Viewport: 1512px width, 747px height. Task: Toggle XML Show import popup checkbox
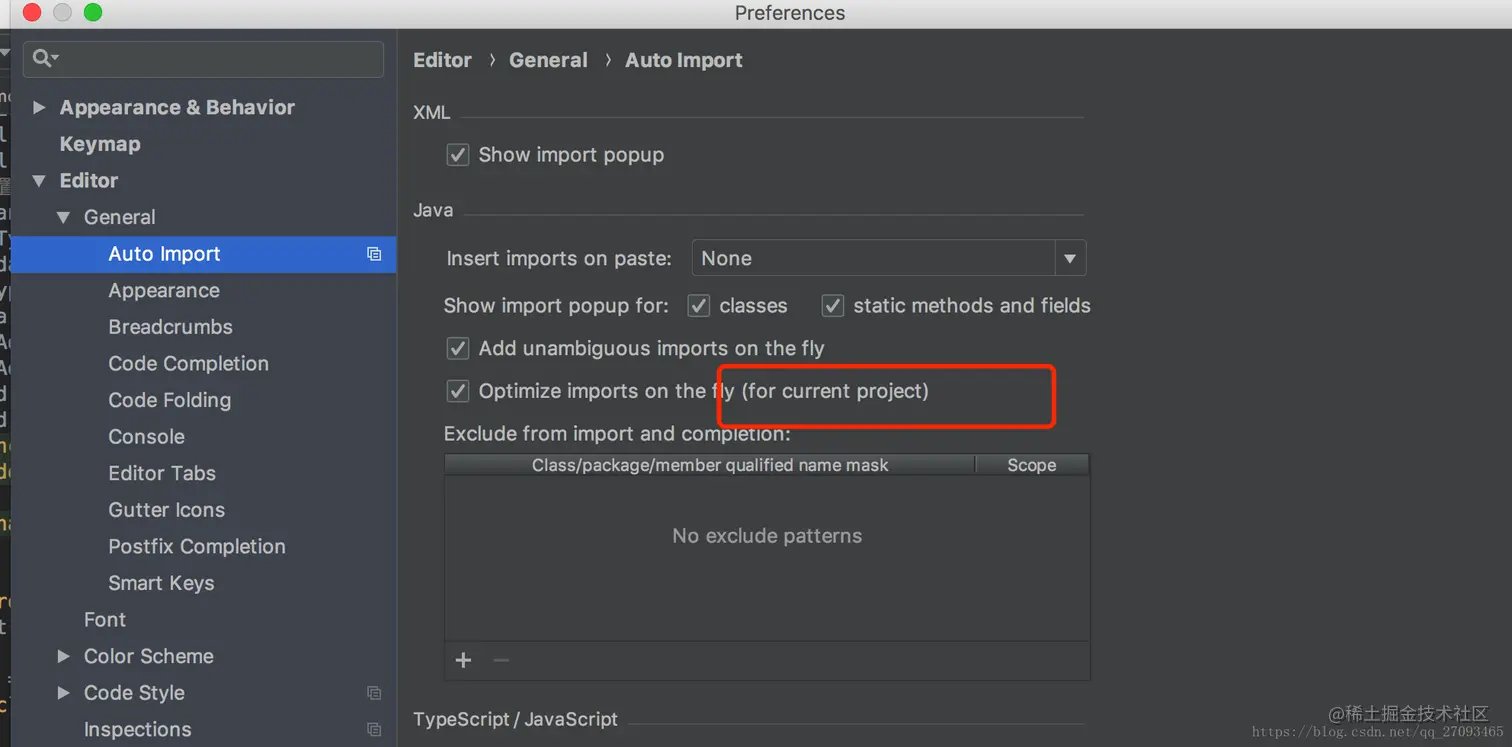(x=458, y=155)
